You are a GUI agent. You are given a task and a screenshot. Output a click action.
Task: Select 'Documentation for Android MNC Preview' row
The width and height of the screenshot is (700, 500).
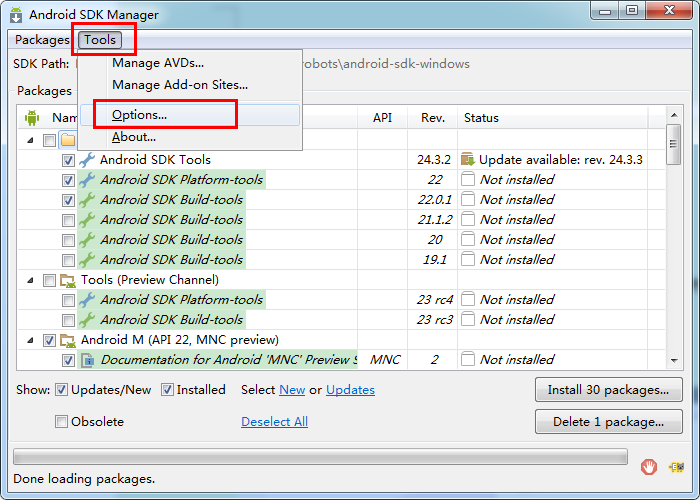[x=229, y=360]
